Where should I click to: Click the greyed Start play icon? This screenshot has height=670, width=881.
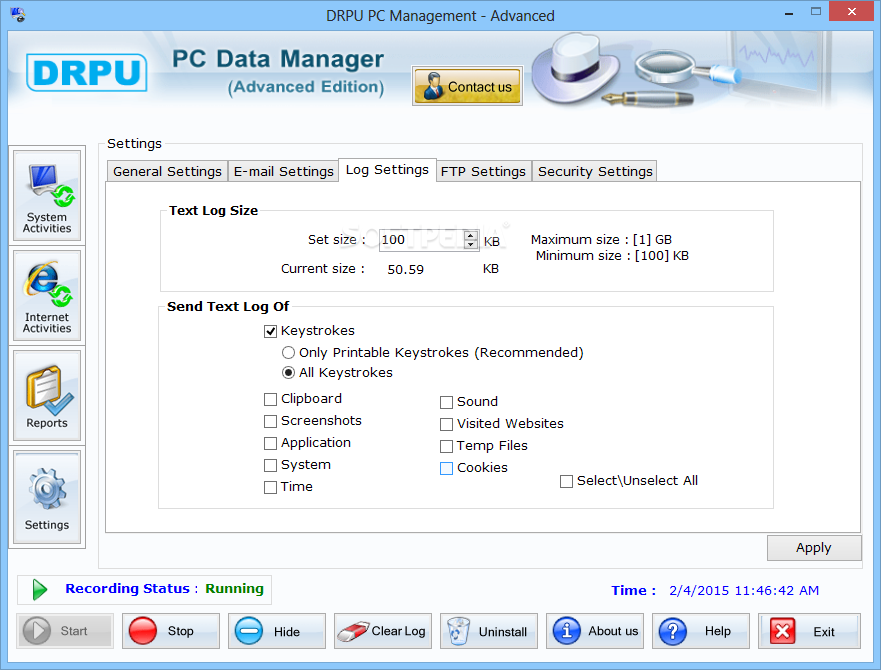37,631
